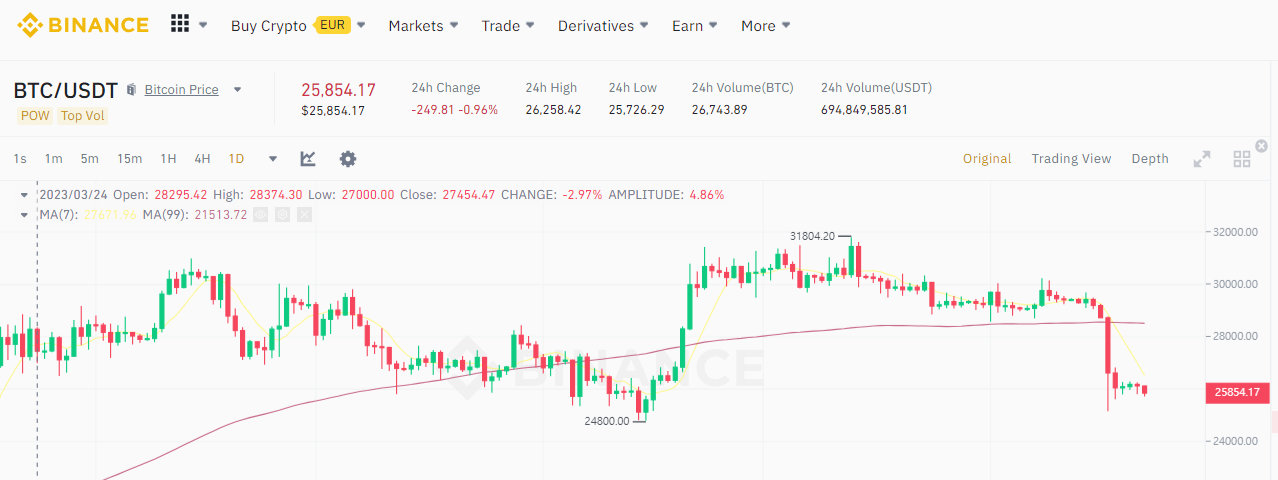Expand chart to fullscreen

coord(1202,158)
